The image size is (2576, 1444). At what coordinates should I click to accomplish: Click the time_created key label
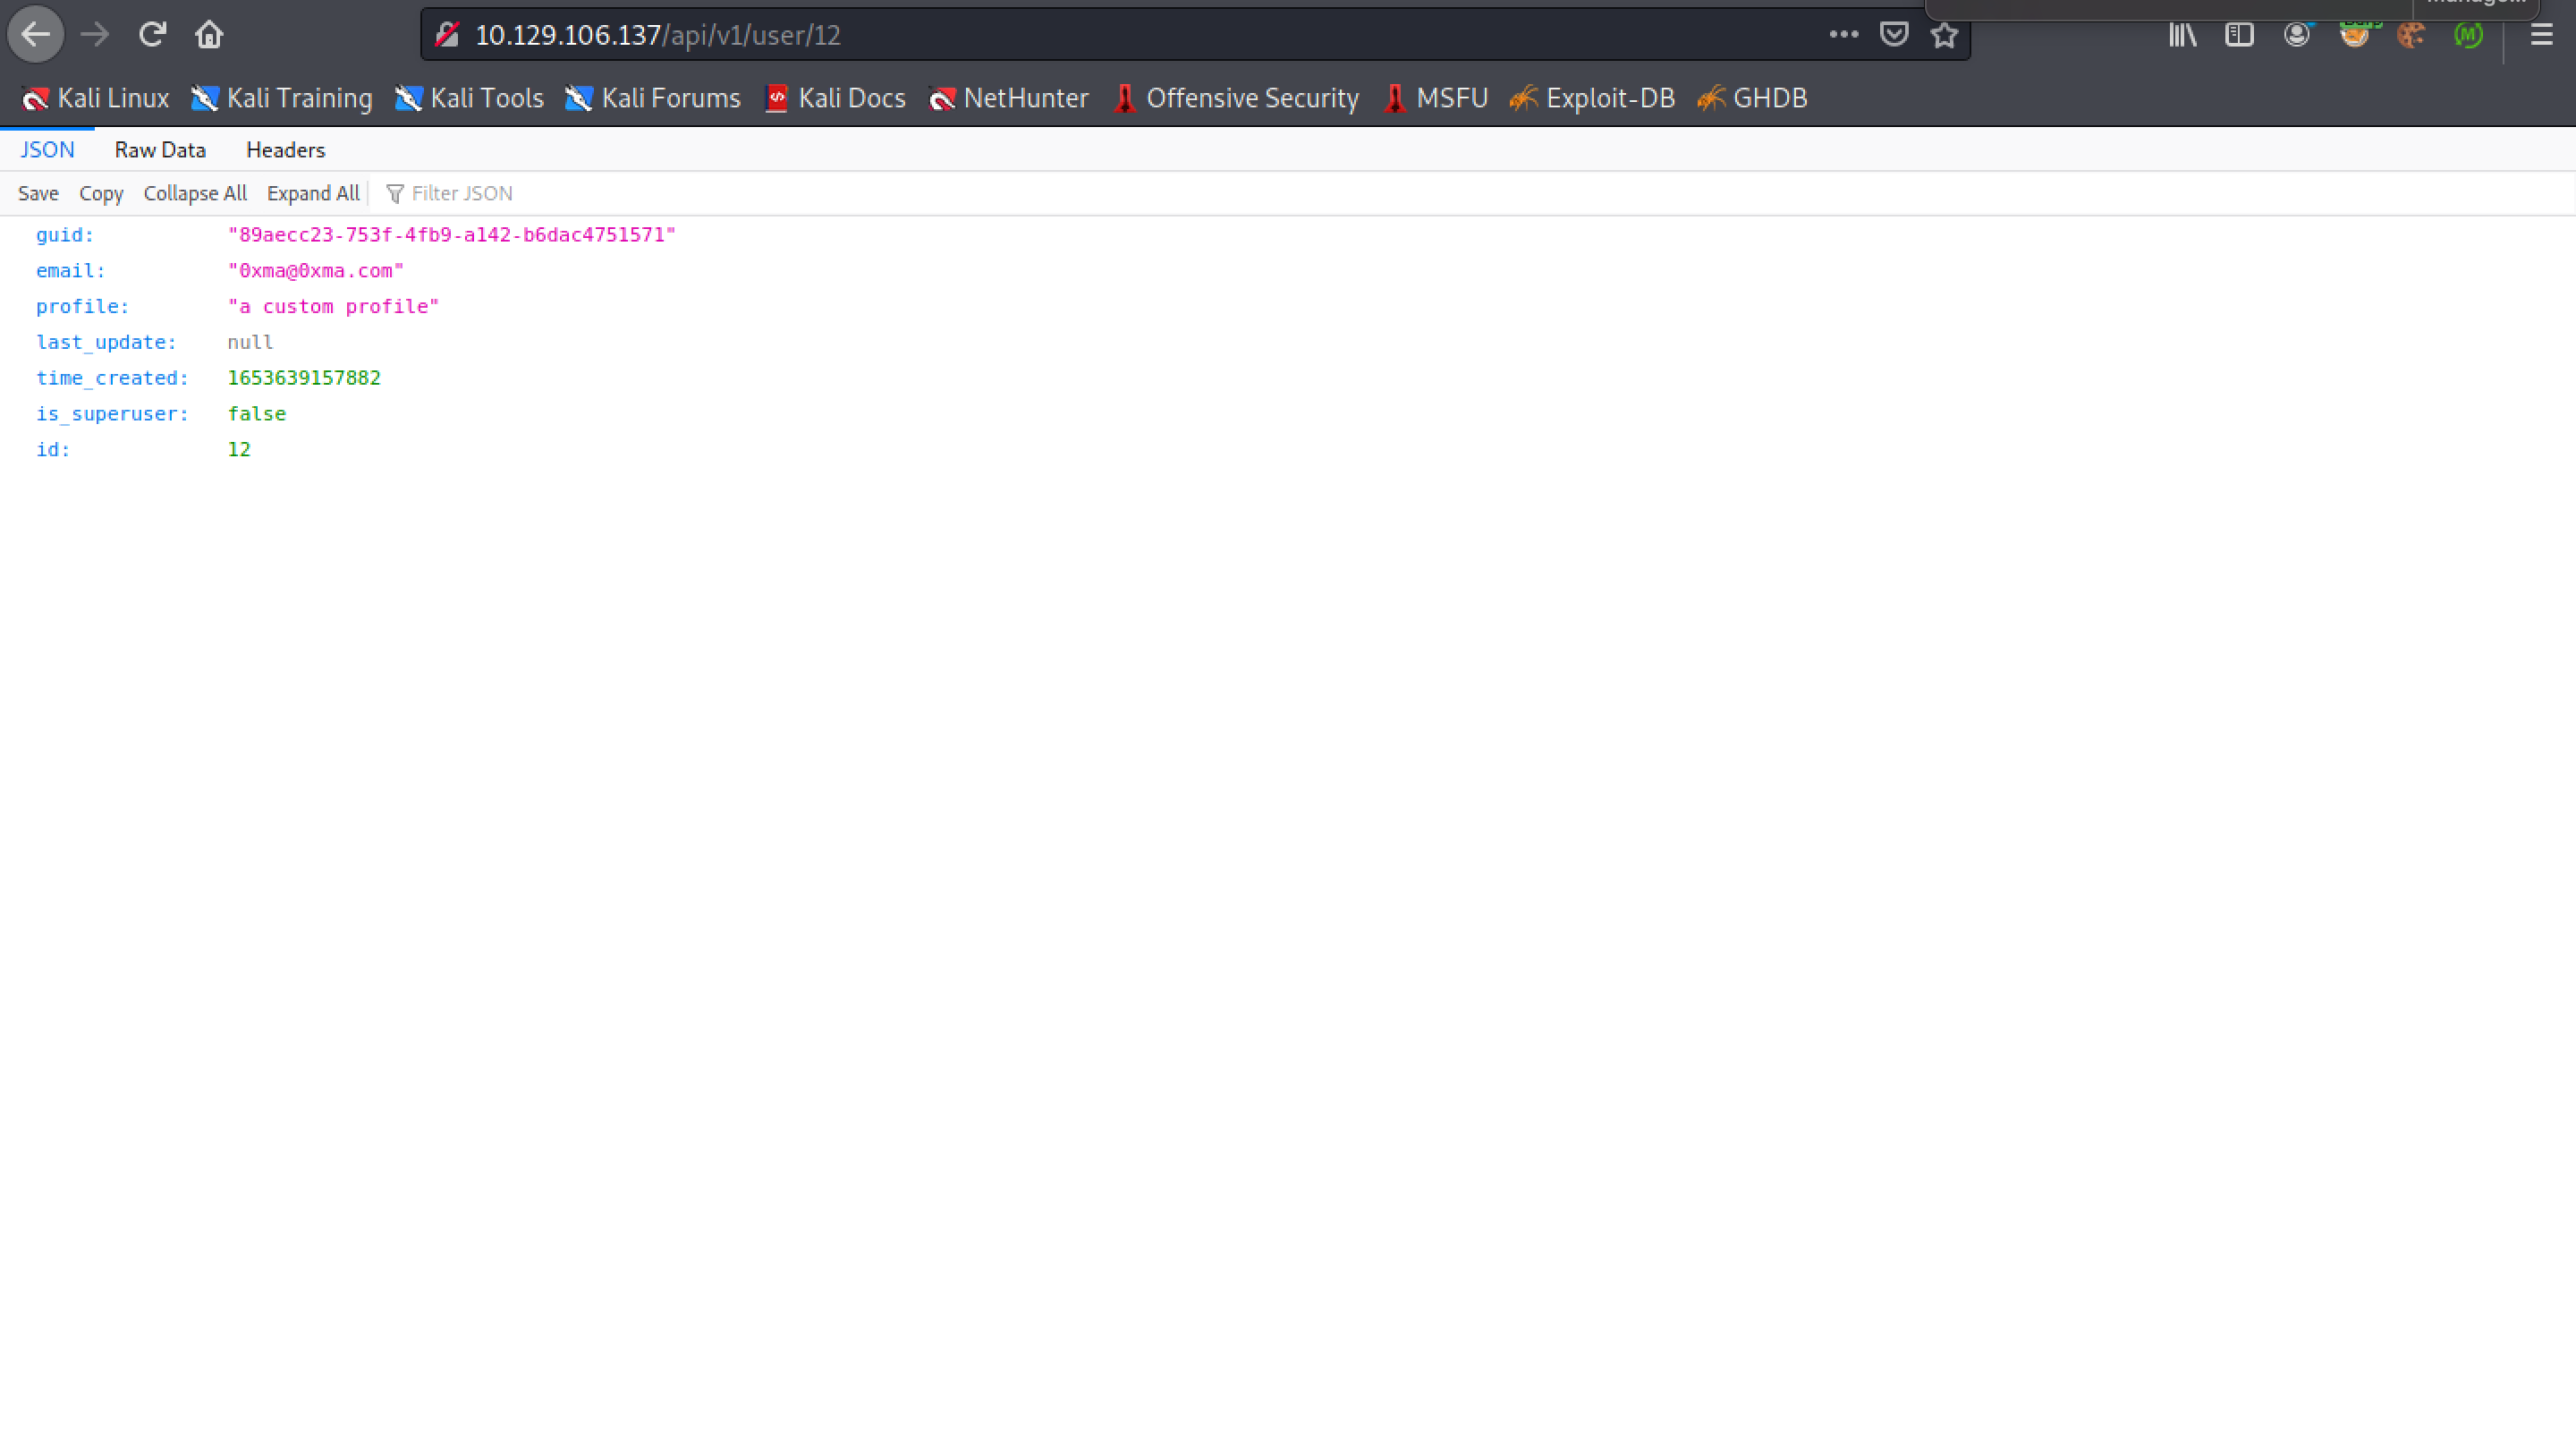tap(112, 378)
